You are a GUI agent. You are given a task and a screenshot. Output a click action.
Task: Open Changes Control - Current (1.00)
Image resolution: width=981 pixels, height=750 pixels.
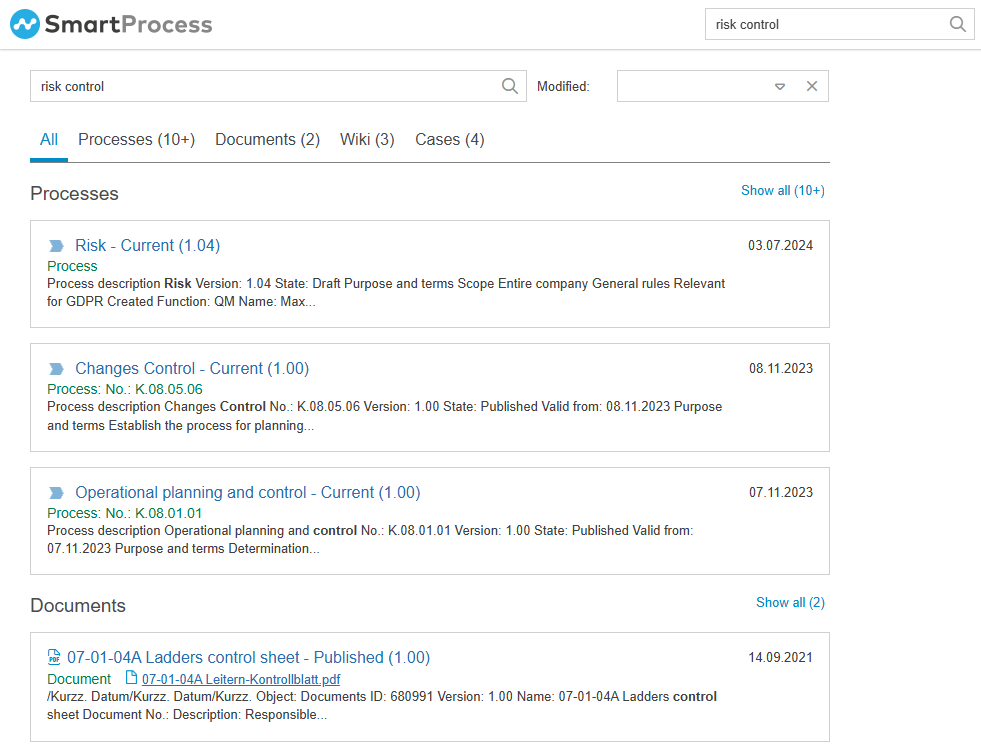tap(192, 369)
